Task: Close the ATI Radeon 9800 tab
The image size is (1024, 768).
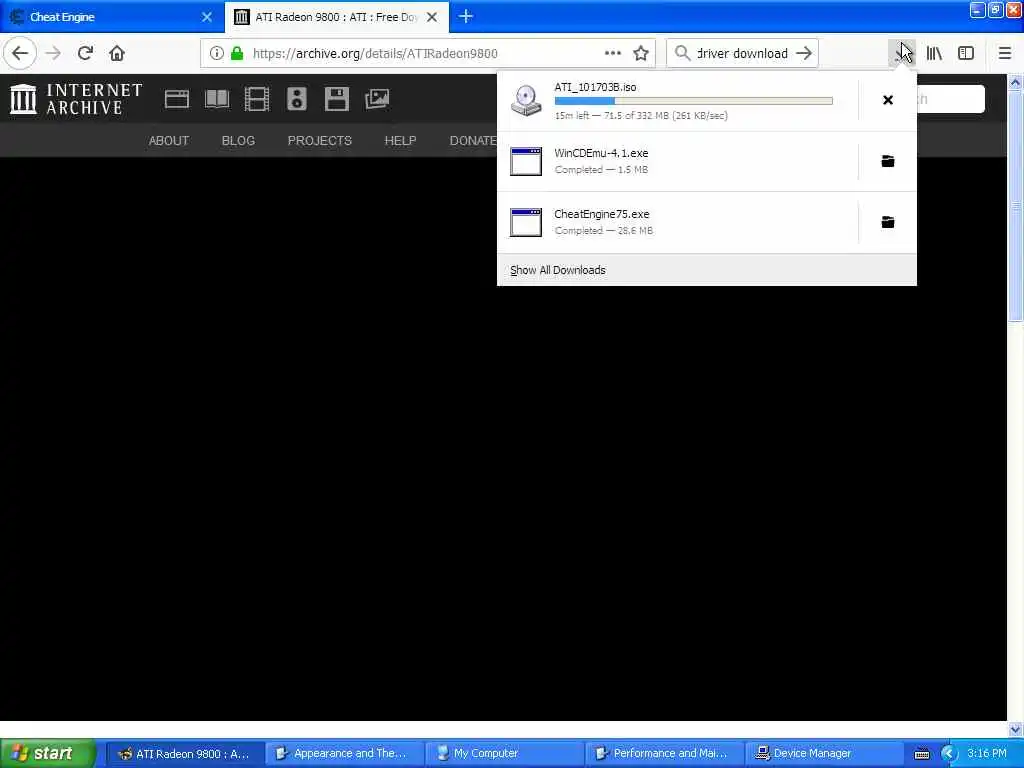Action: coord(432,17)
